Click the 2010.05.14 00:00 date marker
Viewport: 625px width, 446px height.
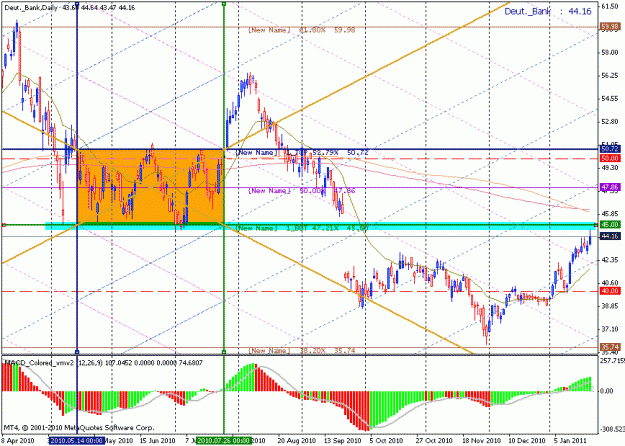click(77, 440)
